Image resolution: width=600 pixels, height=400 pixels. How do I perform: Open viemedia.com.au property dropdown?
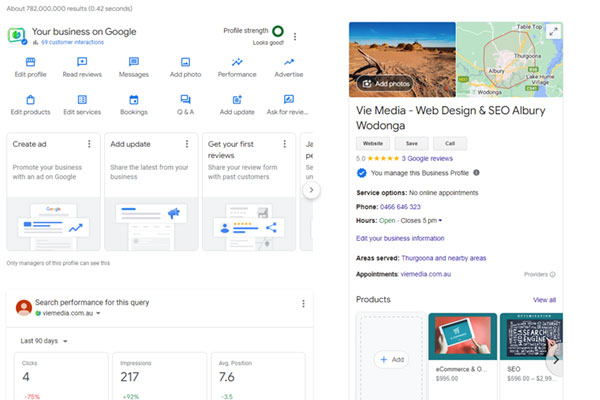tap(68, 313)
